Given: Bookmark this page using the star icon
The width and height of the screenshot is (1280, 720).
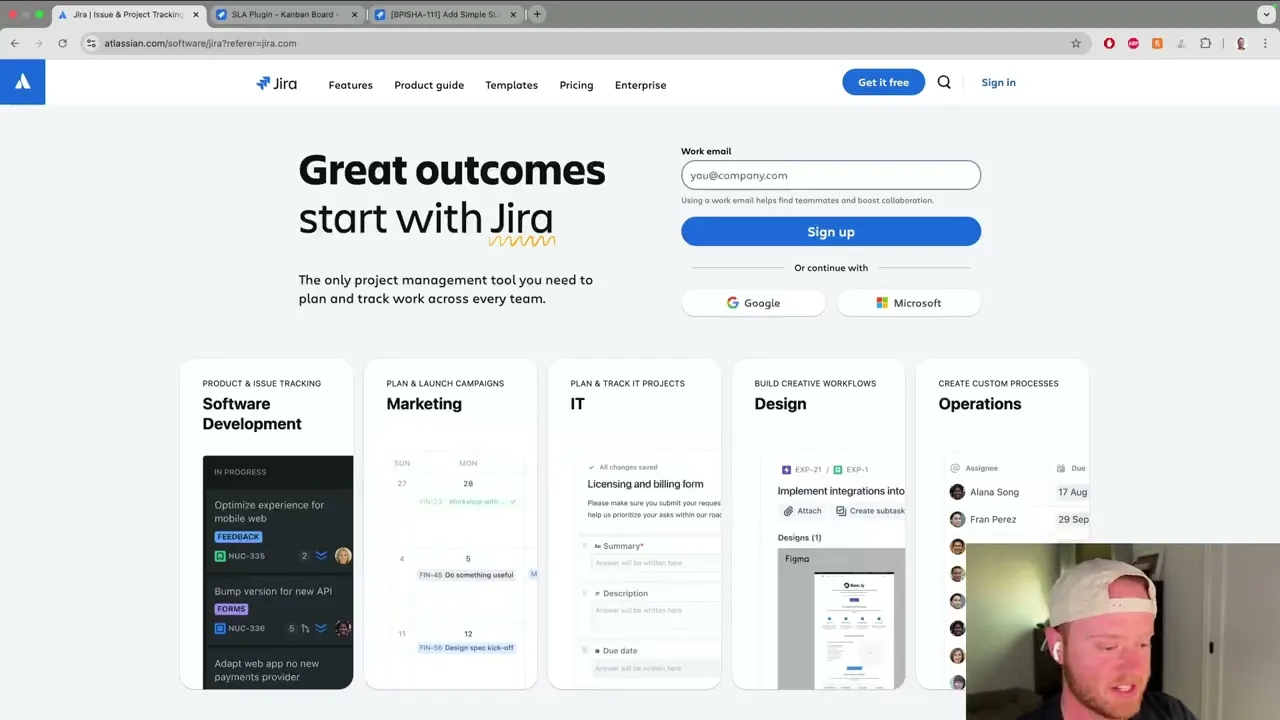Looking at the screenshot, I should point(1076,43).
